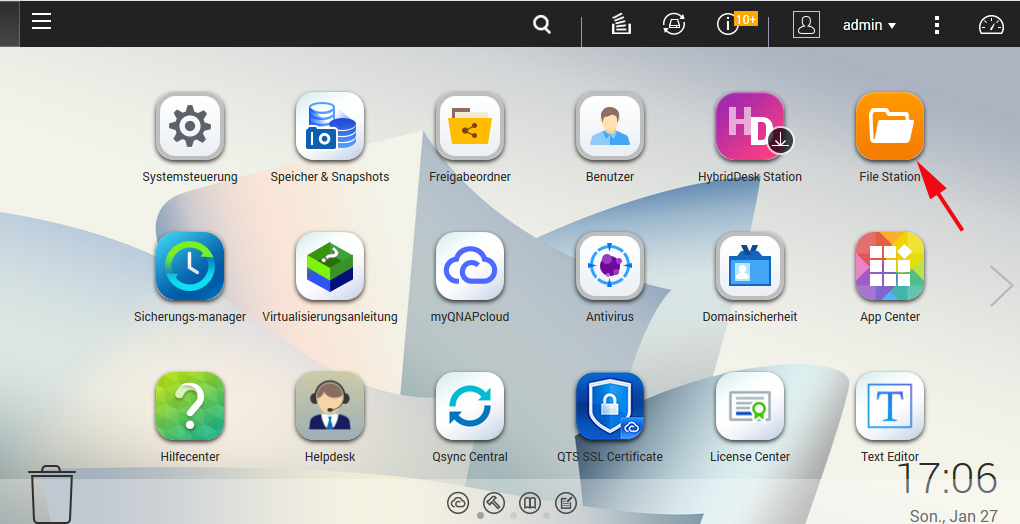This screenshot has height=524, width=1020.
Task: Open Benutzer user management
Action: click(x=610, y=126)
